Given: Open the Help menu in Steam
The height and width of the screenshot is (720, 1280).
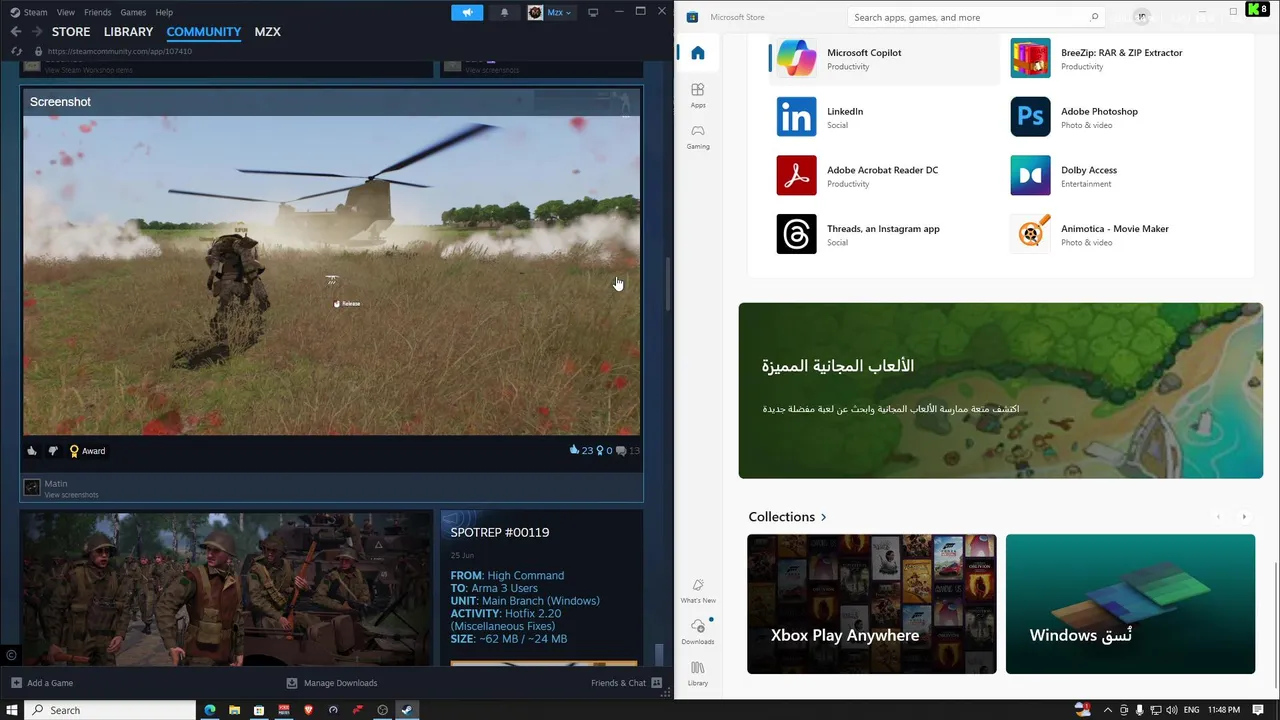Looking at the screenshot, I should tap(164, 12).
